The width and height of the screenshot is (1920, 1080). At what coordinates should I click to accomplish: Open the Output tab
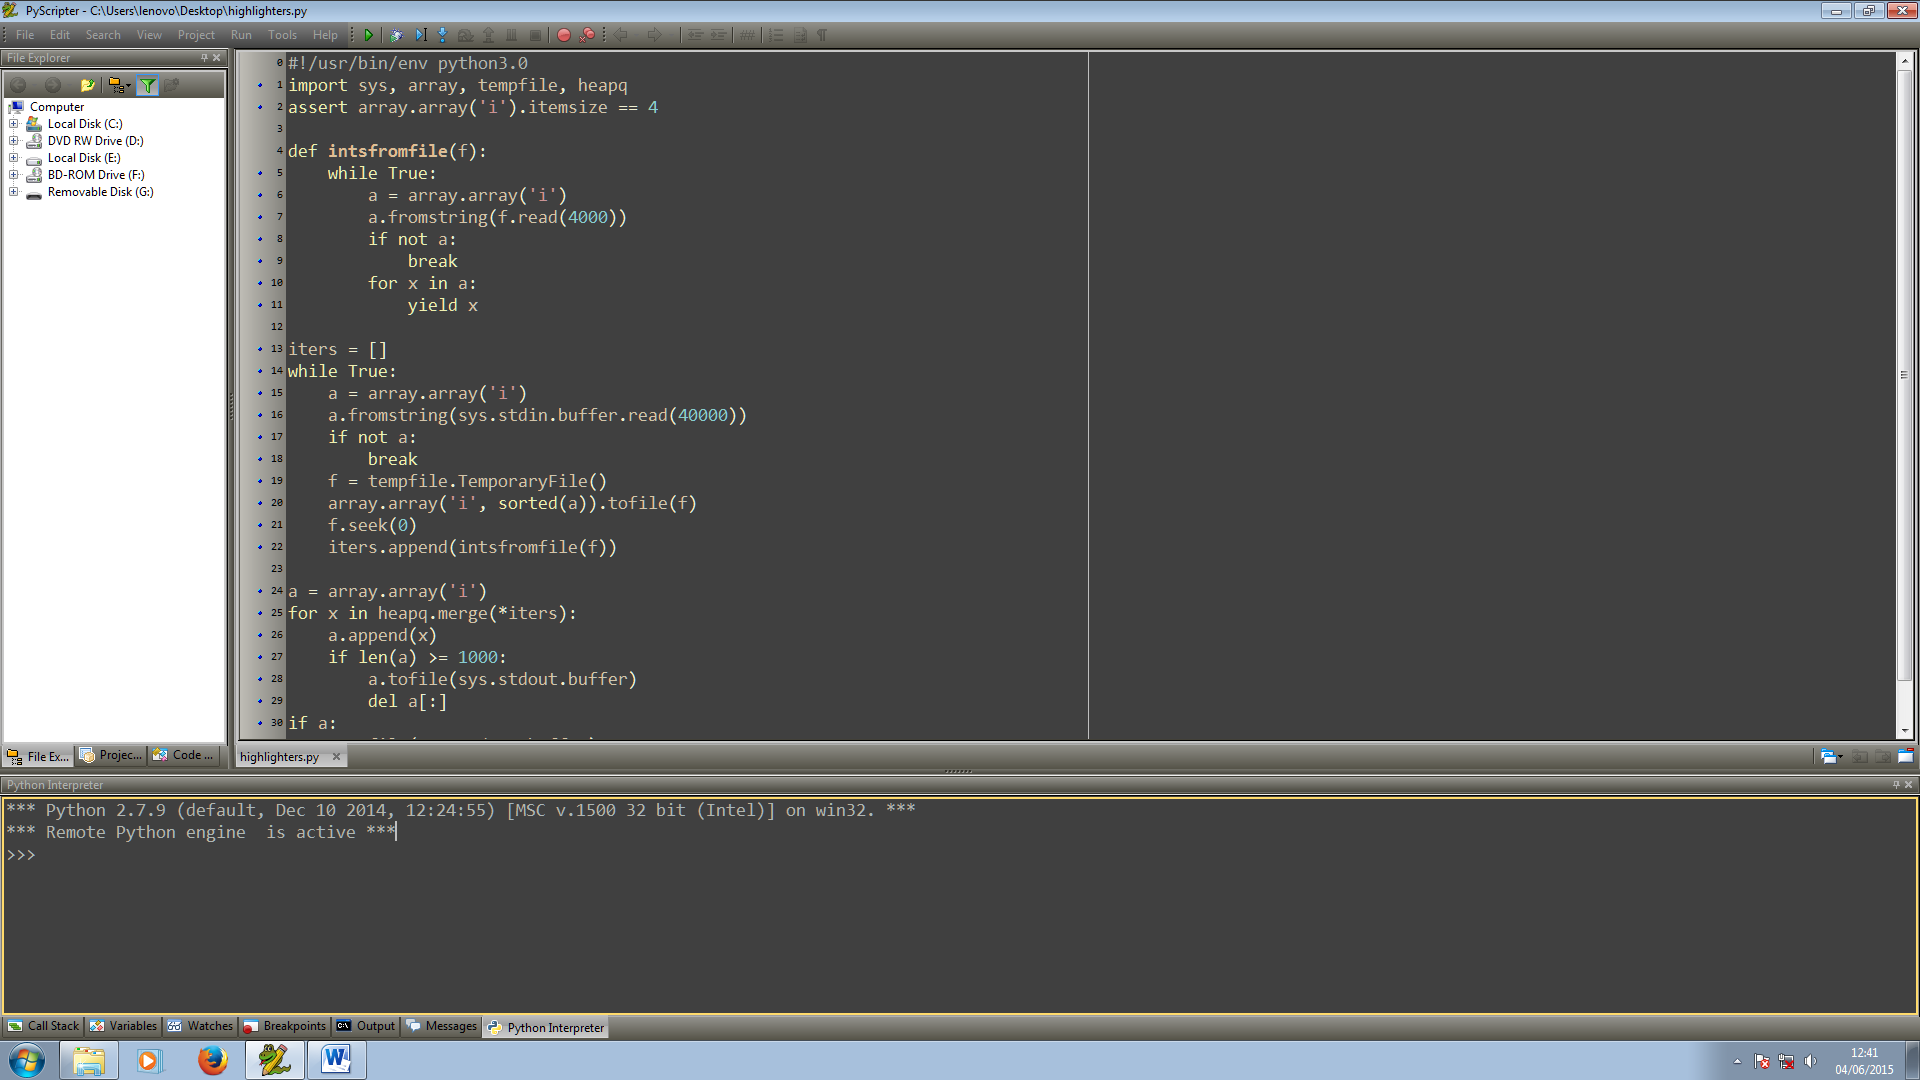pyautogui.click(x=366, y=1026)
